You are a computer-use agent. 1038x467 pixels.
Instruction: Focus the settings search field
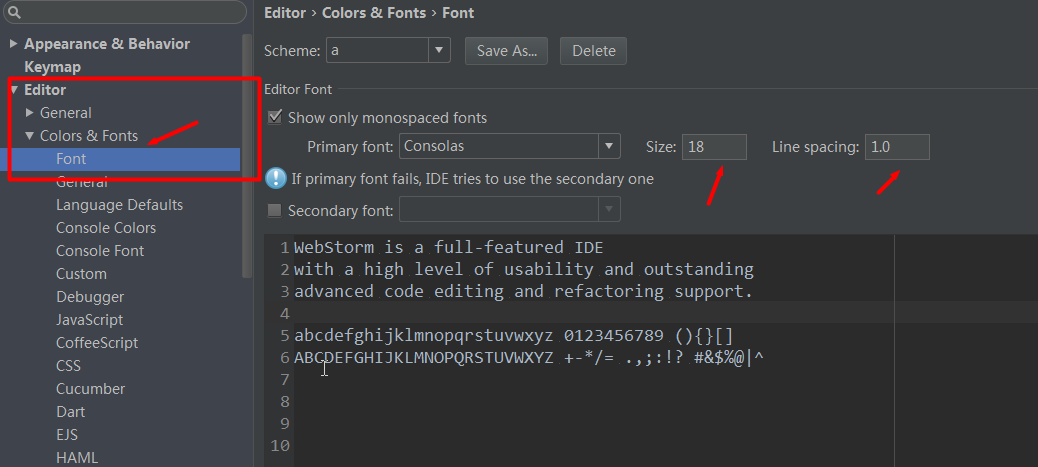pos(124,12)
